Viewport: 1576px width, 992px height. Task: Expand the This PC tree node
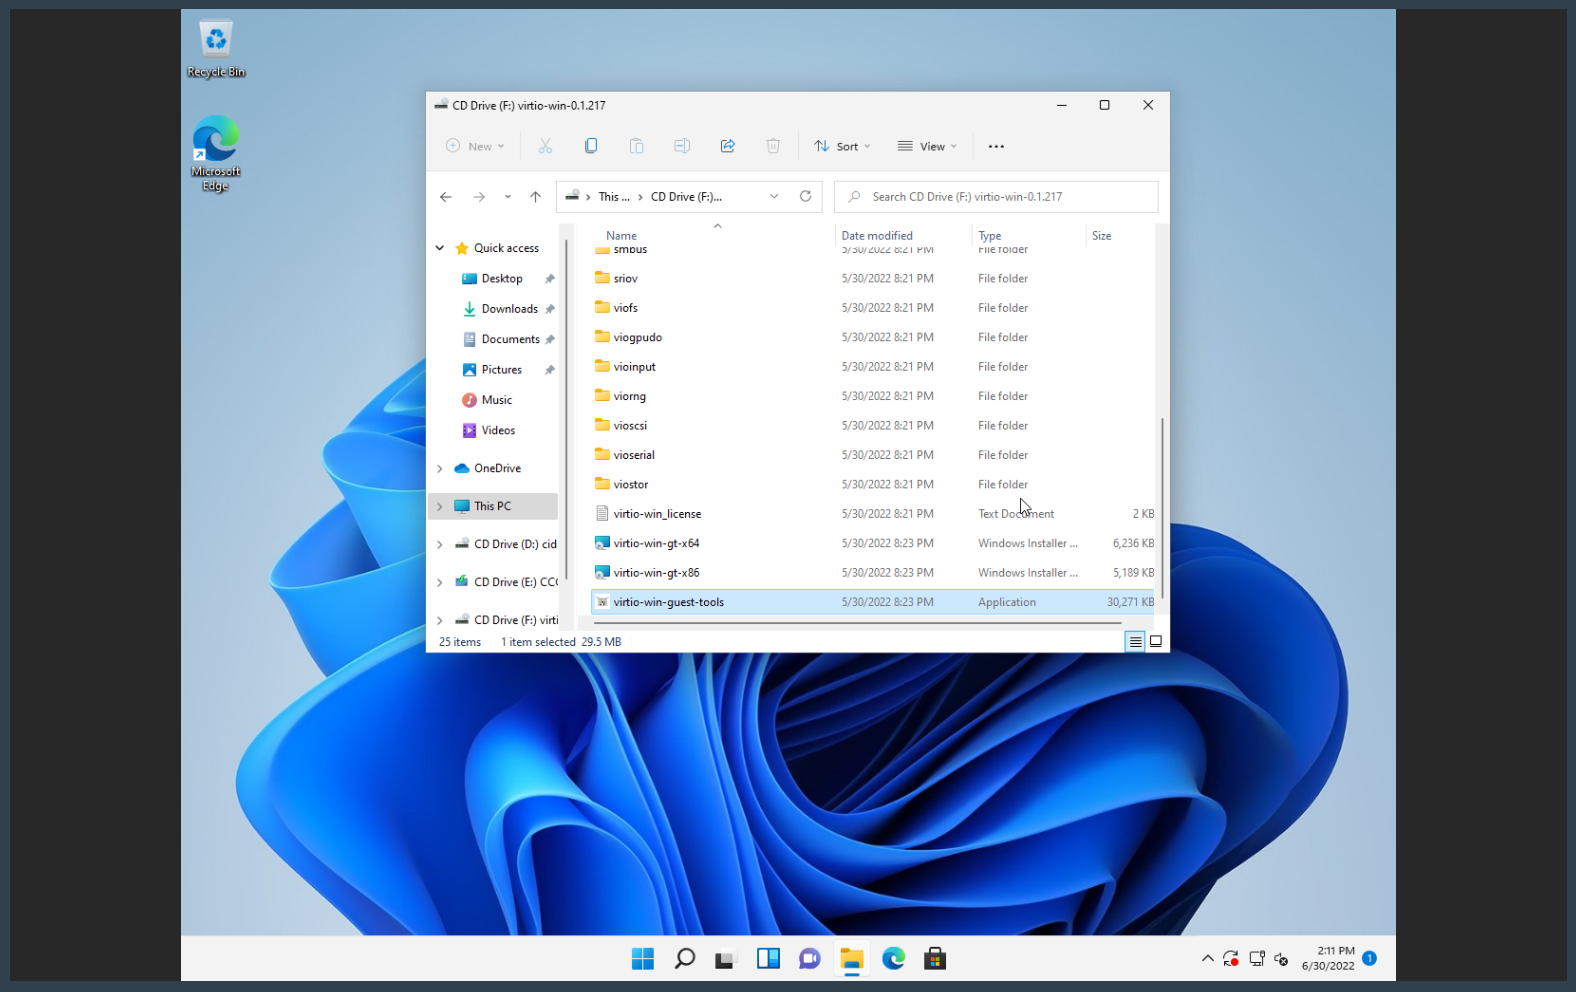click(x=440, y=506)
